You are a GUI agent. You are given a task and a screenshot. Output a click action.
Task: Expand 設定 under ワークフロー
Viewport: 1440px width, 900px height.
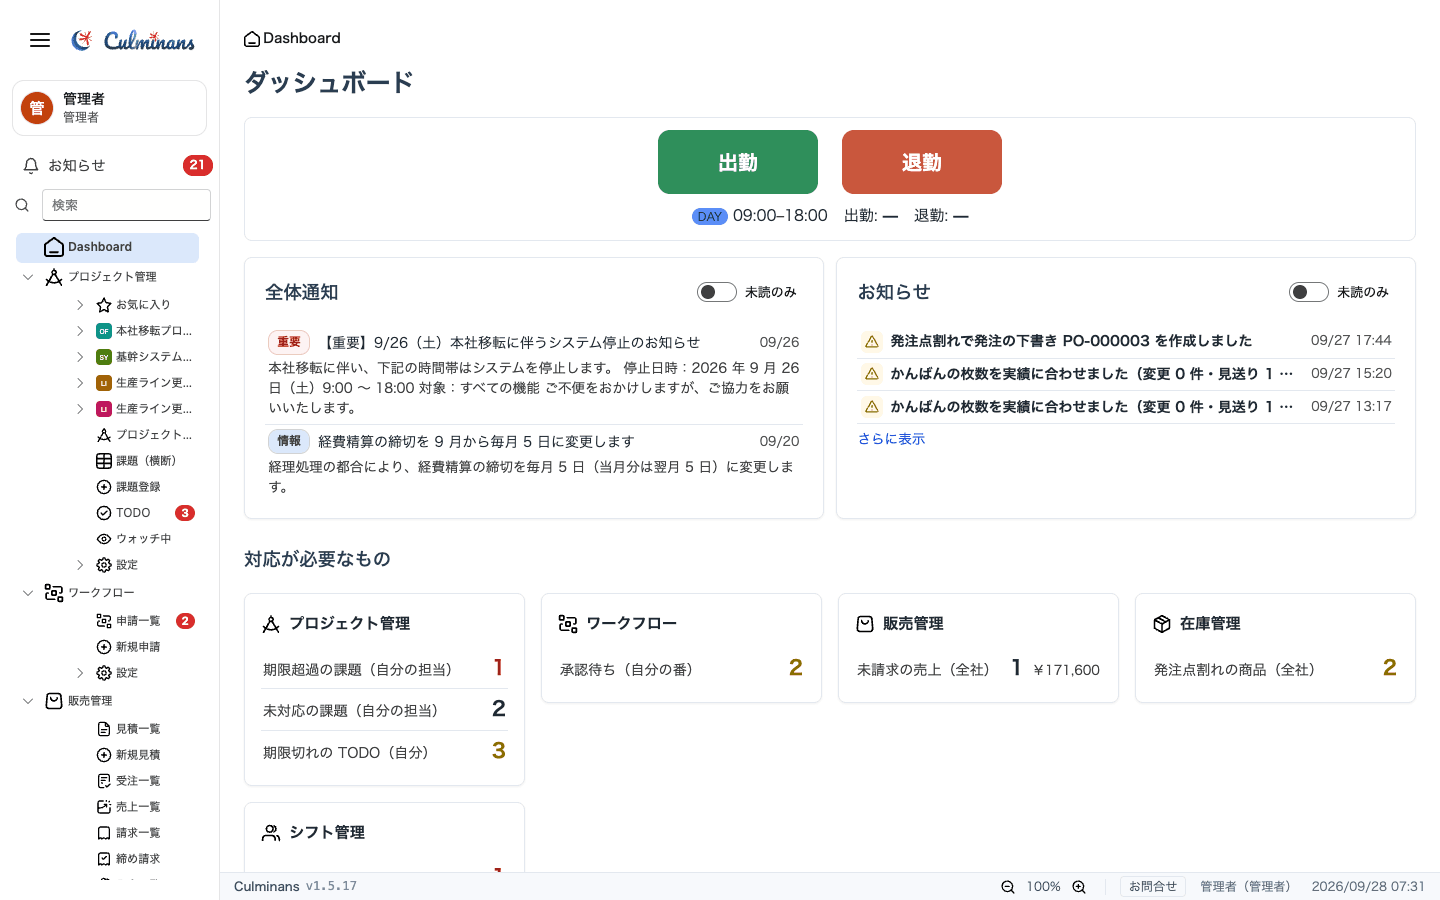tap(80, 673)
